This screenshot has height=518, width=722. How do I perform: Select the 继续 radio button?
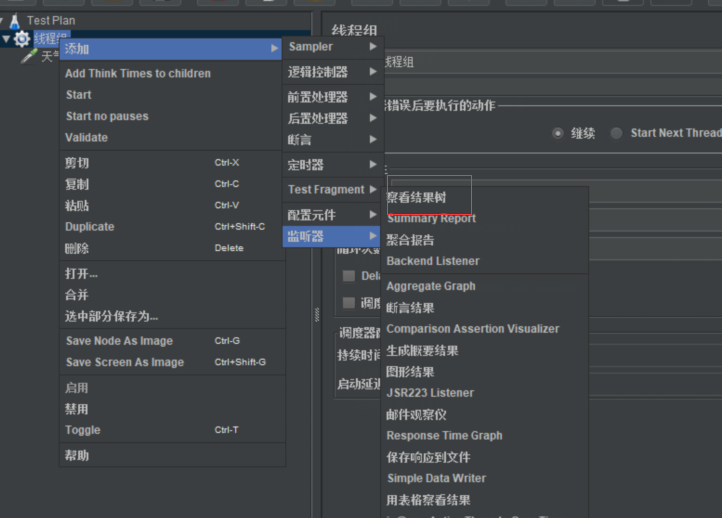[558, 134]
